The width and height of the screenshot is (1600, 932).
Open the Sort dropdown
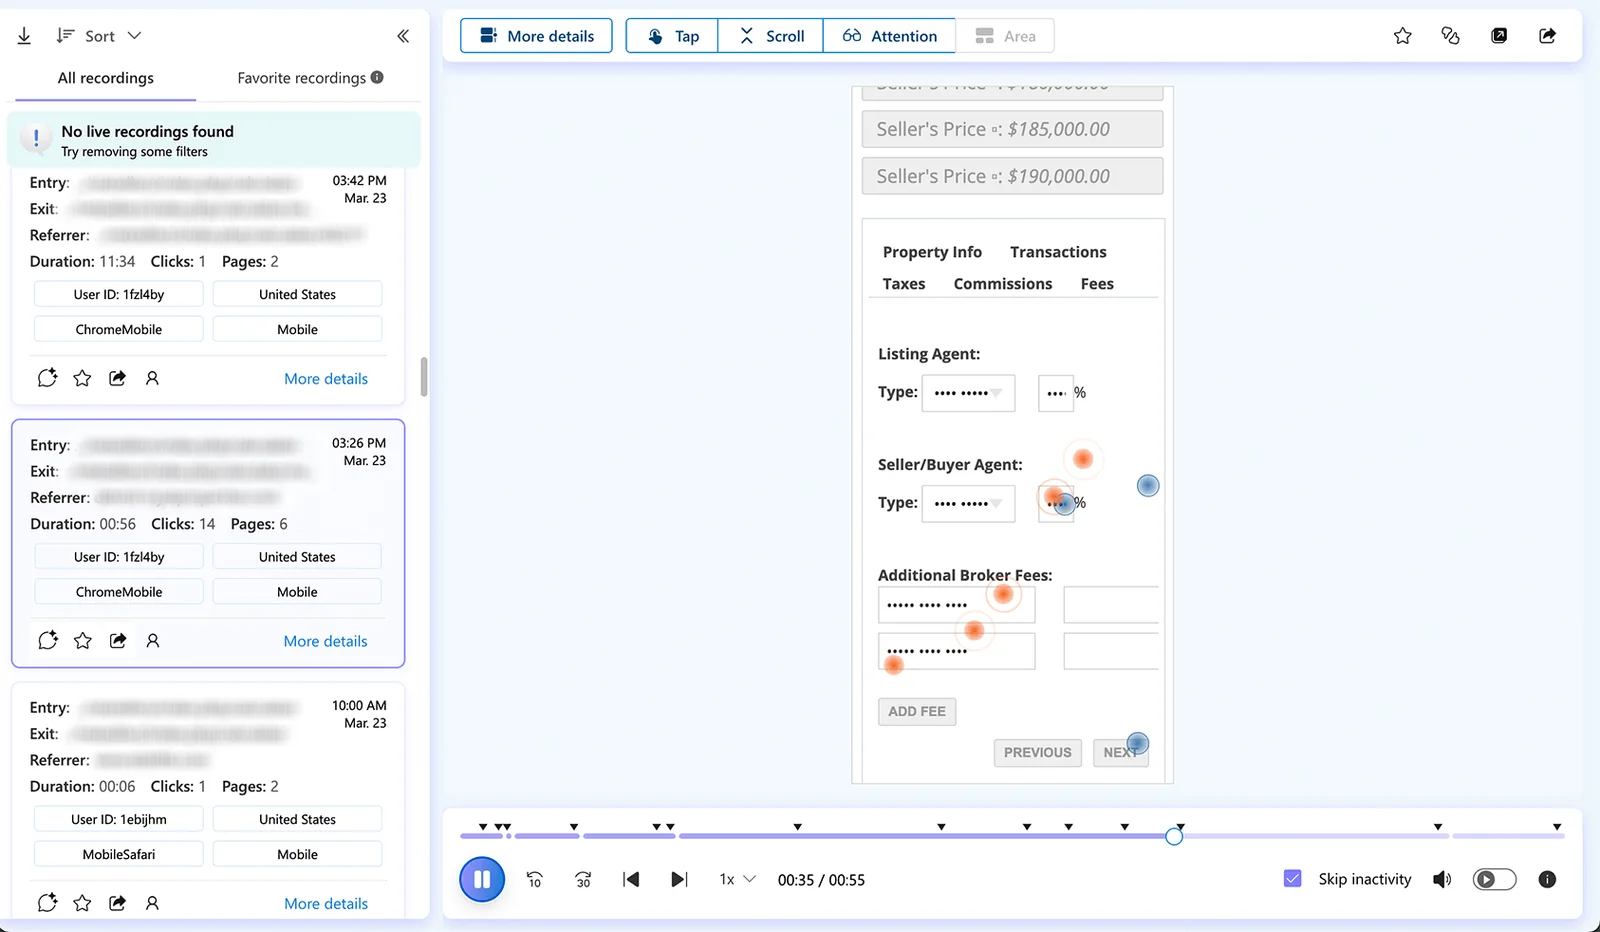pos(99,36)
